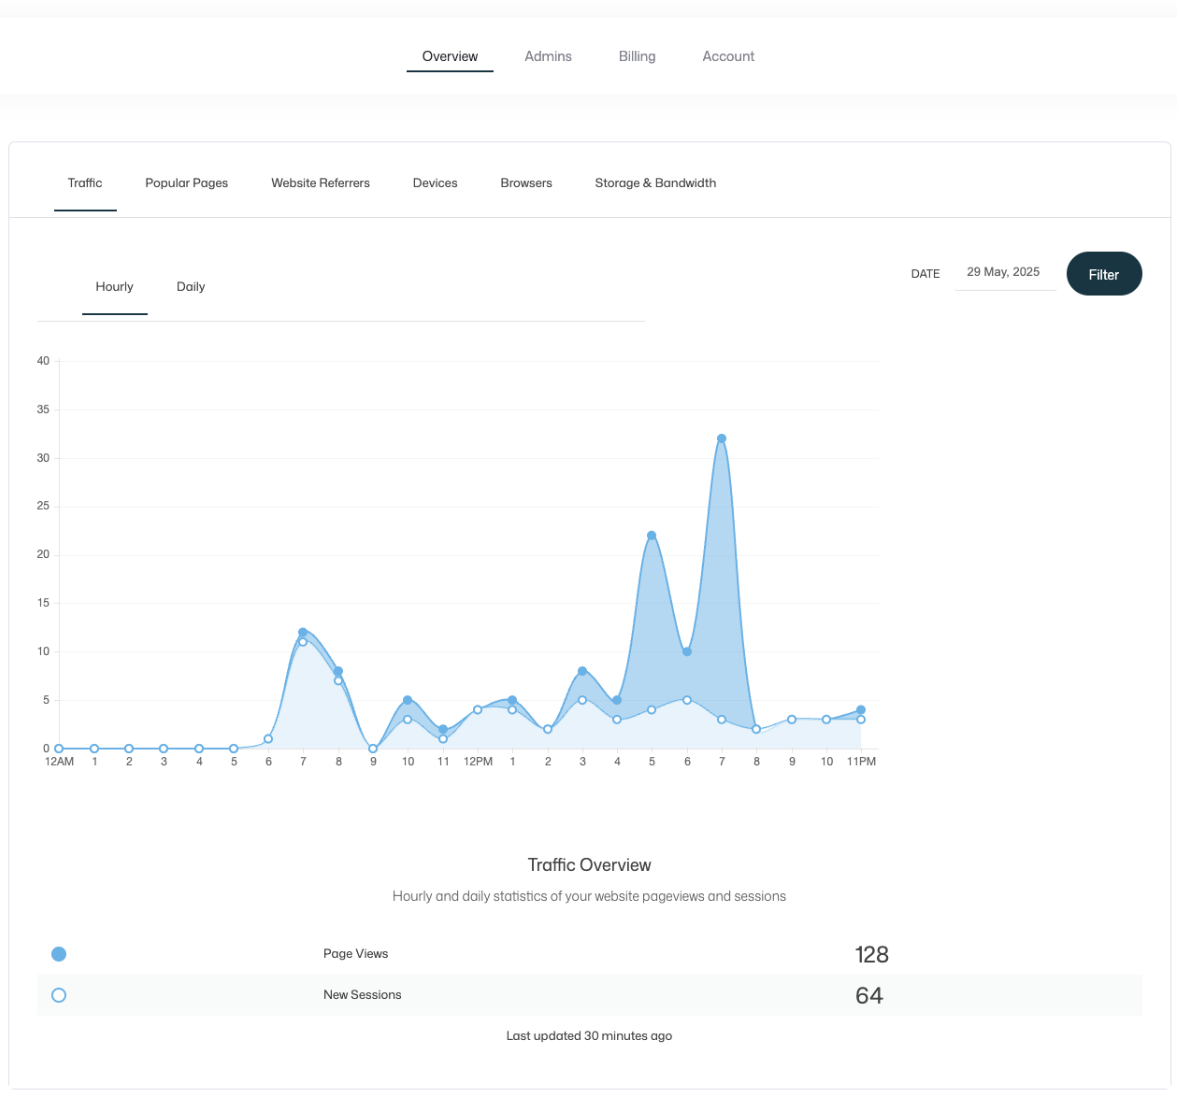Switch to the Devices tab

coord(436,184)
